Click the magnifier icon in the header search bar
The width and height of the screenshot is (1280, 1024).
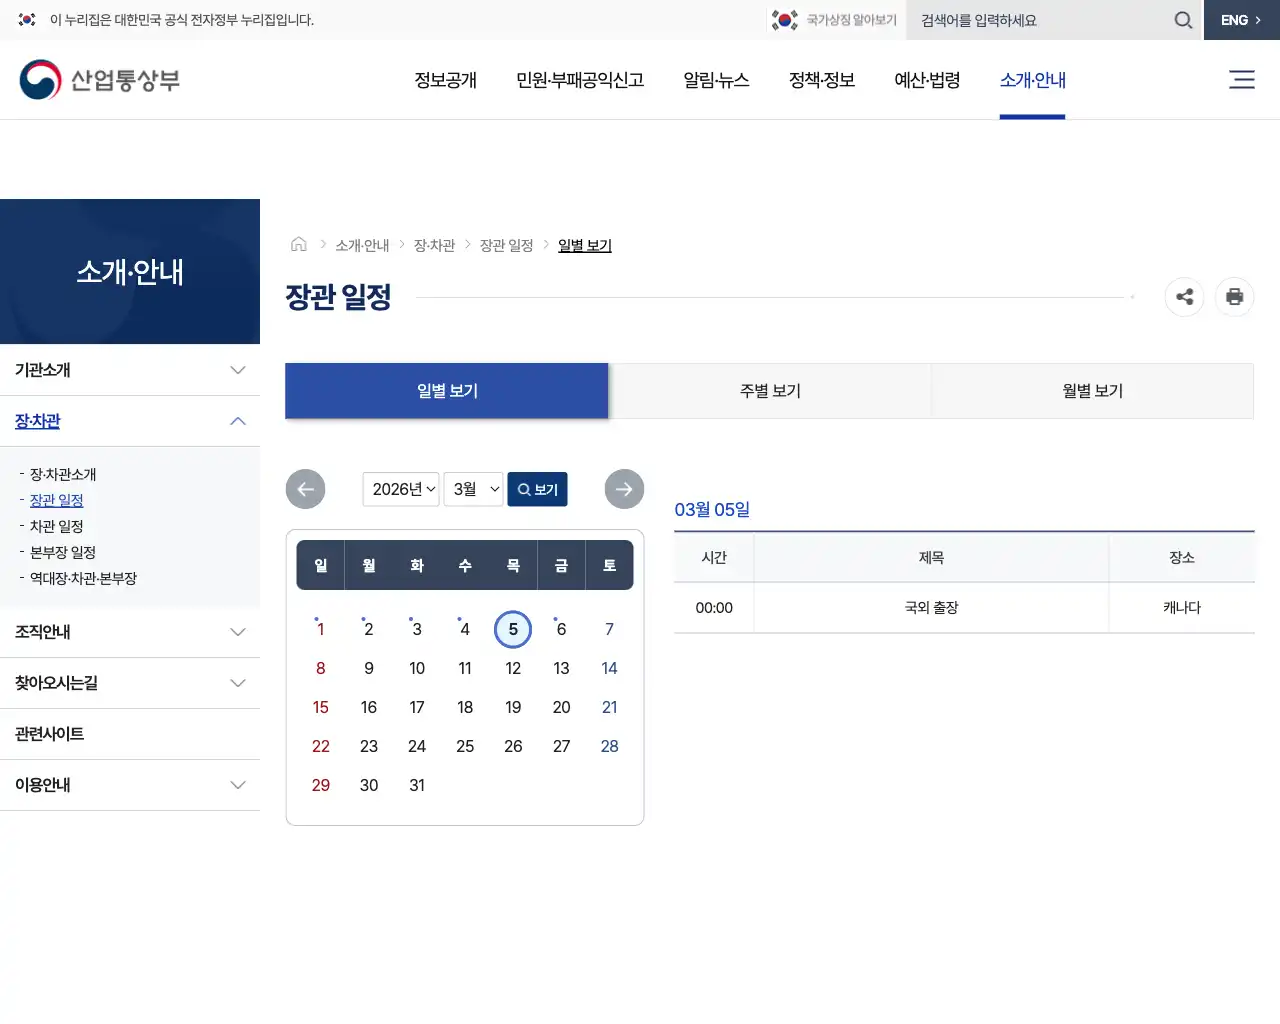tap(1183, 20)
